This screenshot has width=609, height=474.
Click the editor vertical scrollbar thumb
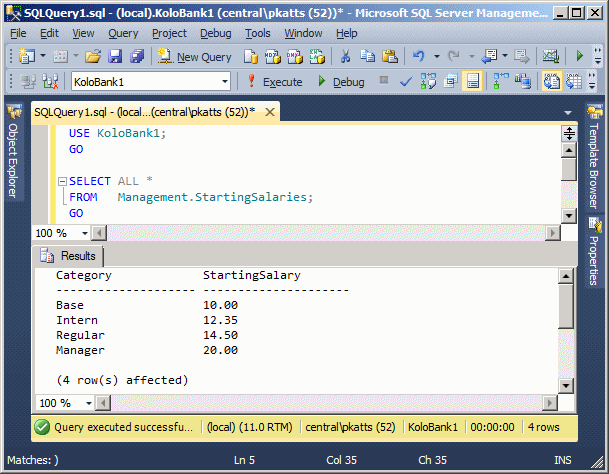tap(569, 169)
